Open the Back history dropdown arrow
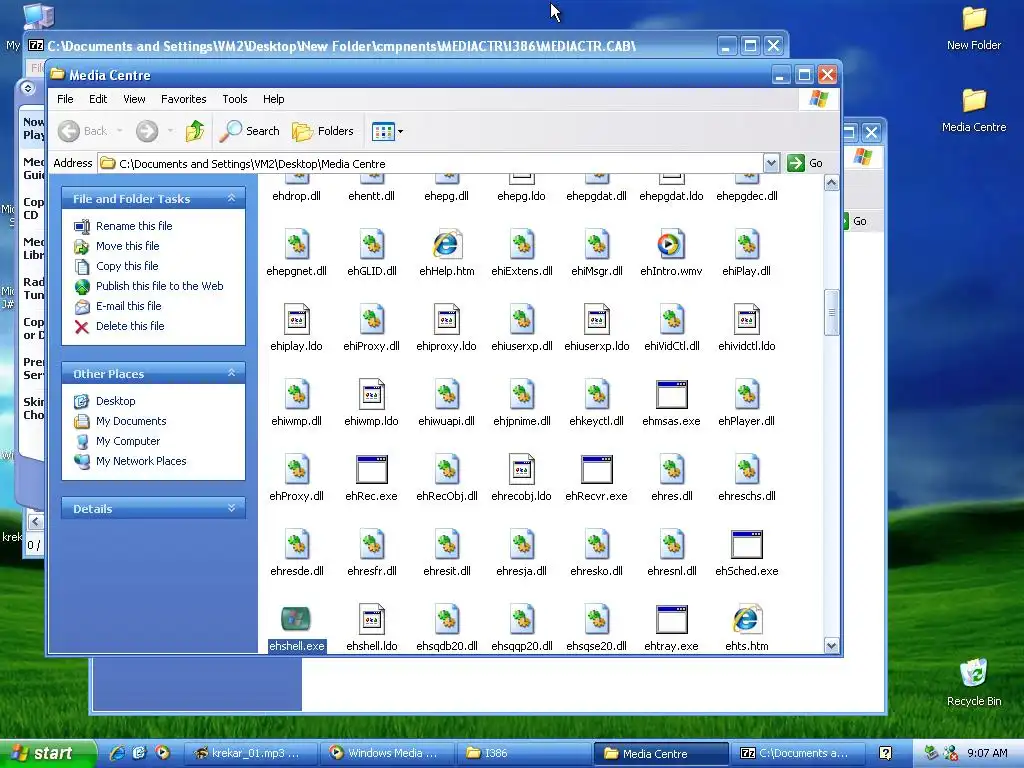Screen dimensions: 1024x768 [x=120, y=131]
